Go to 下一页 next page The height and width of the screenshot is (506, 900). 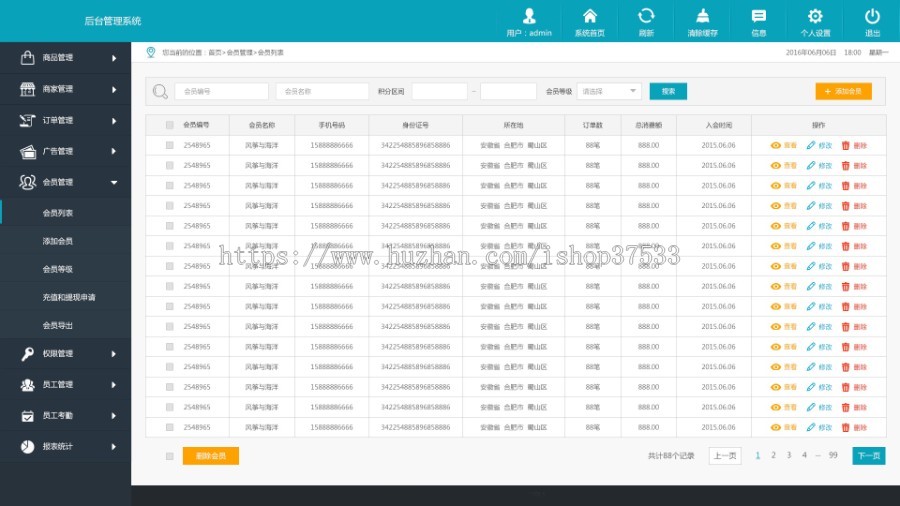click(x=868, y=456)
